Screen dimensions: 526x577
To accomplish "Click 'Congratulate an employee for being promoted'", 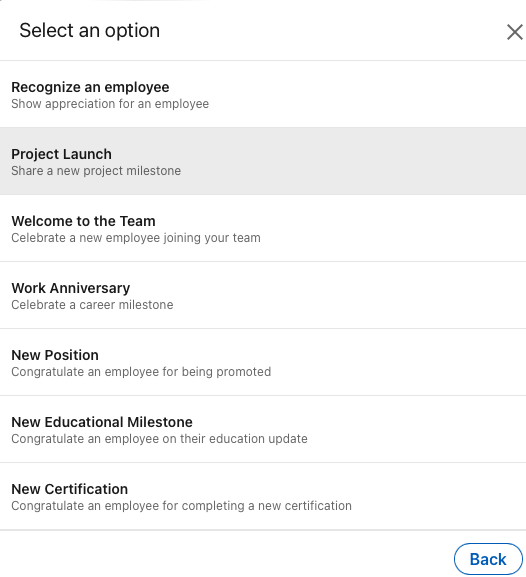I will point(141,372).
